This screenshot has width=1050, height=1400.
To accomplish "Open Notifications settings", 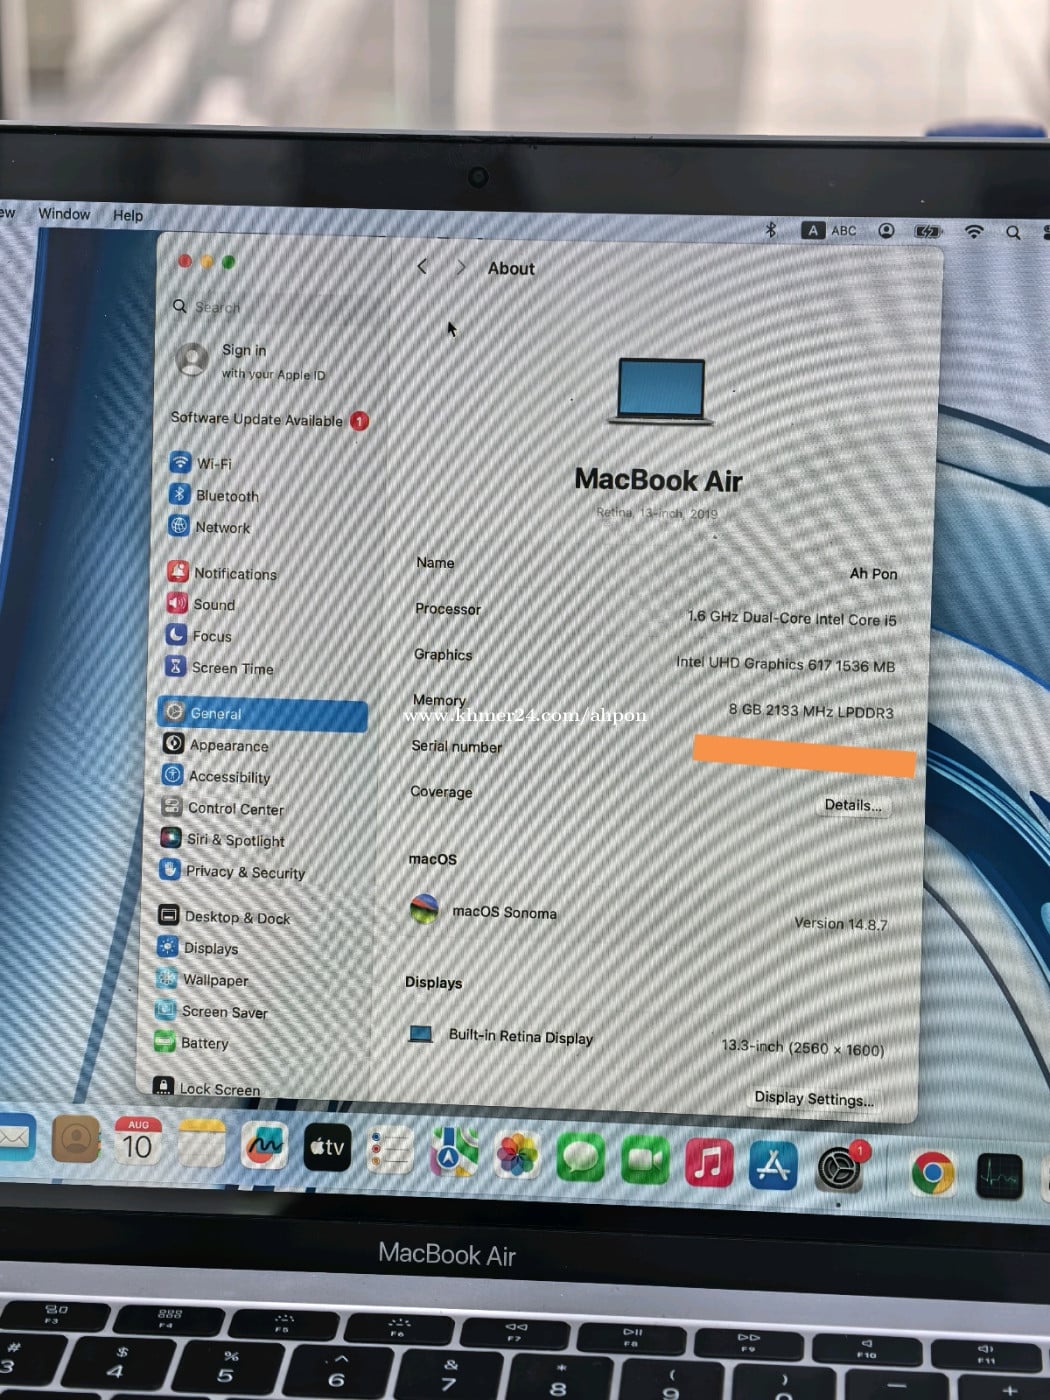I will pos(222,572).
